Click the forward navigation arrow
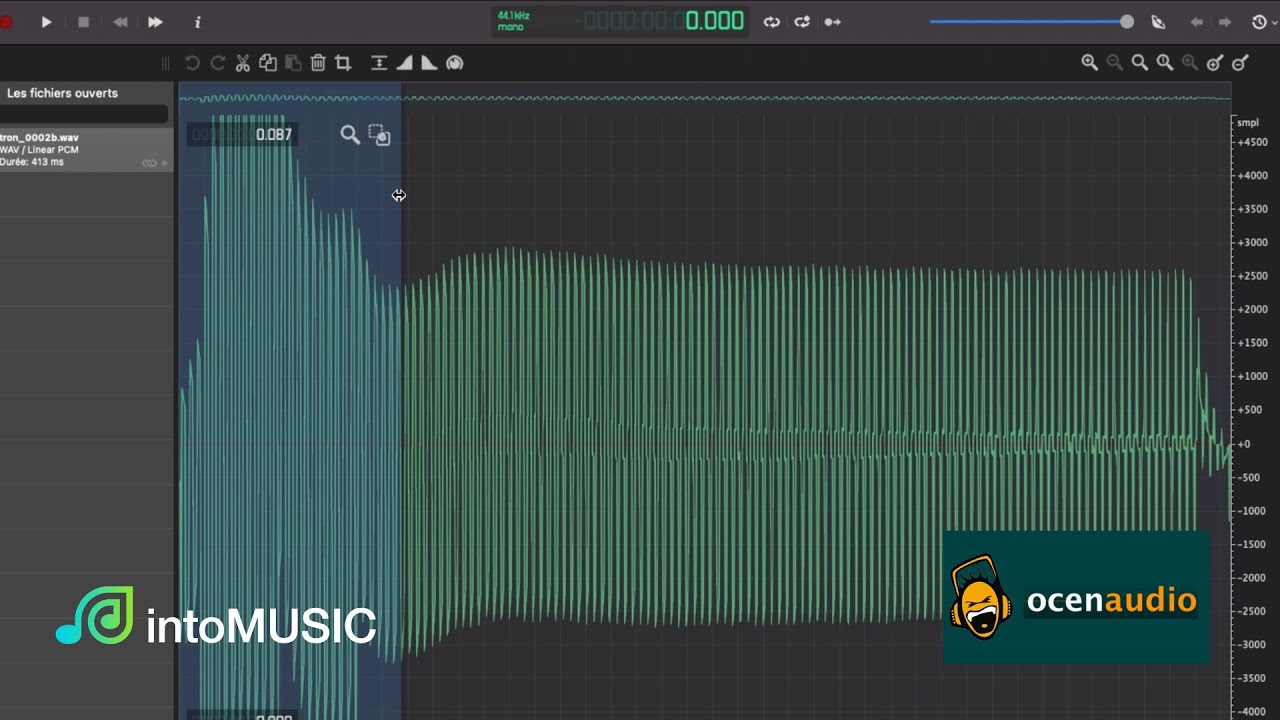Screen dimensions: 1280x720 coord(1225,22)
